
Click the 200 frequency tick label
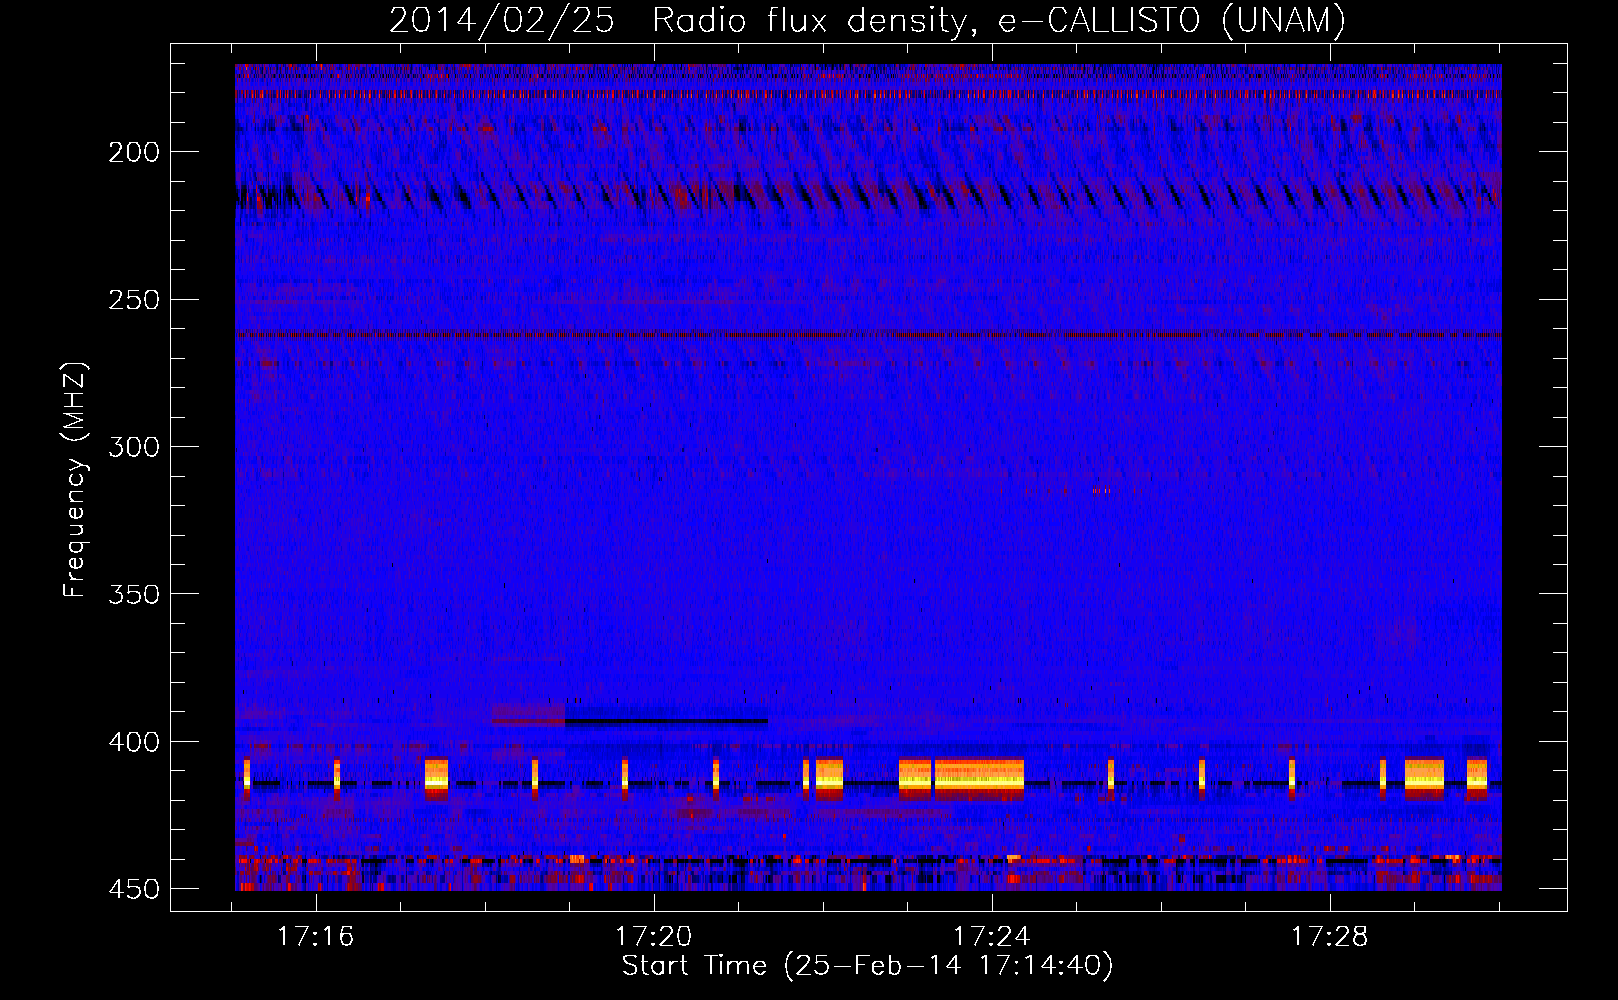[134, 152]
